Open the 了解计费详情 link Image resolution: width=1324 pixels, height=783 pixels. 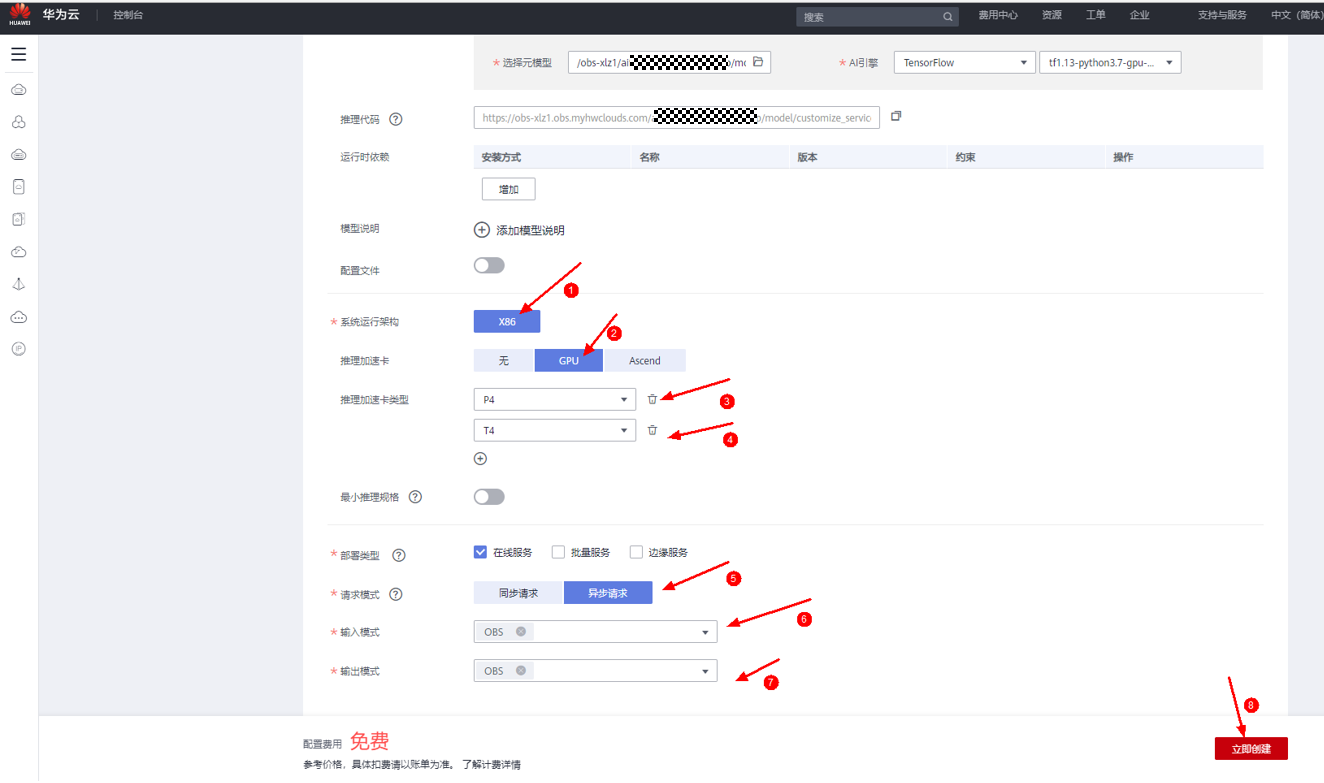(x=491, y=765)
